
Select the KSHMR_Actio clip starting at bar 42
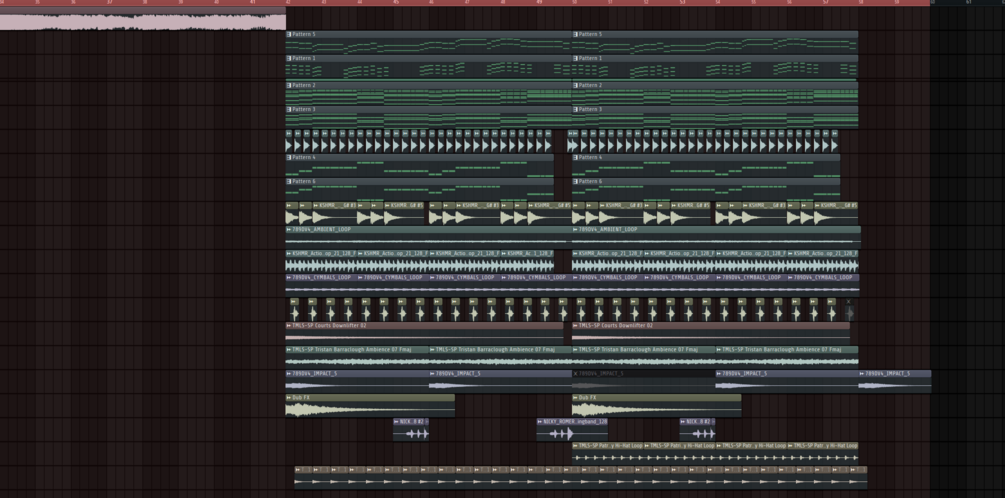321,261
